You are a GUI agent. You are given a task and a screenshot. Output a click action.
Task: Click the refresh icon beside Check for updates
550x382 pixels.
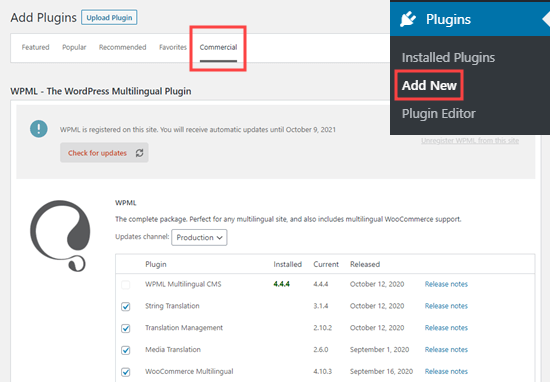[x=139, y=153]
